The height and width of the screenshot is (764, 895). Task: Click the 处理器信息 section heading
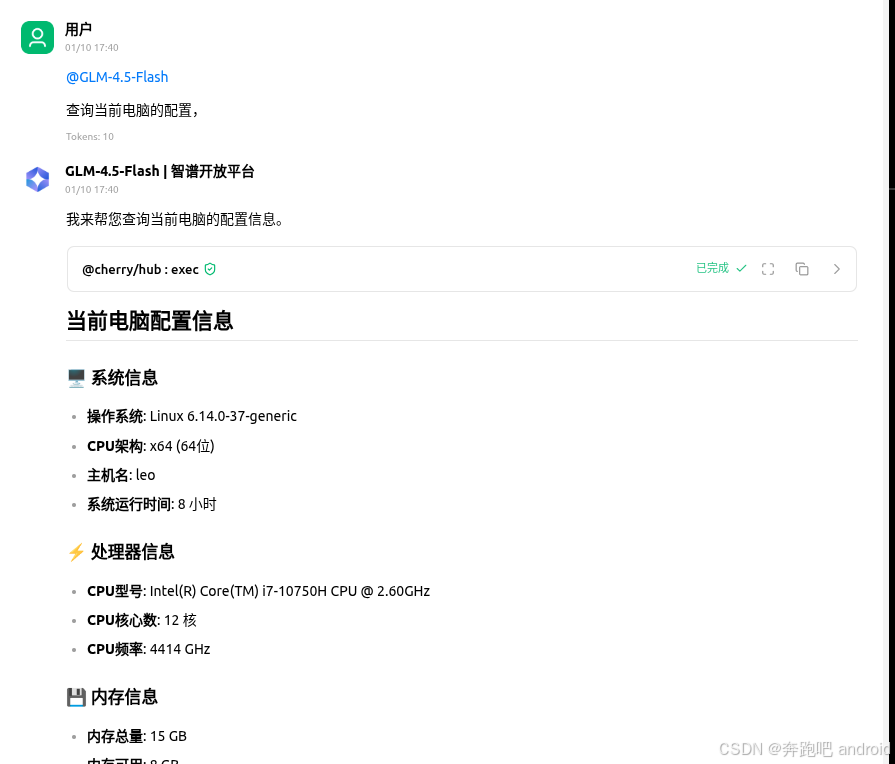click(x=132, y=552)
